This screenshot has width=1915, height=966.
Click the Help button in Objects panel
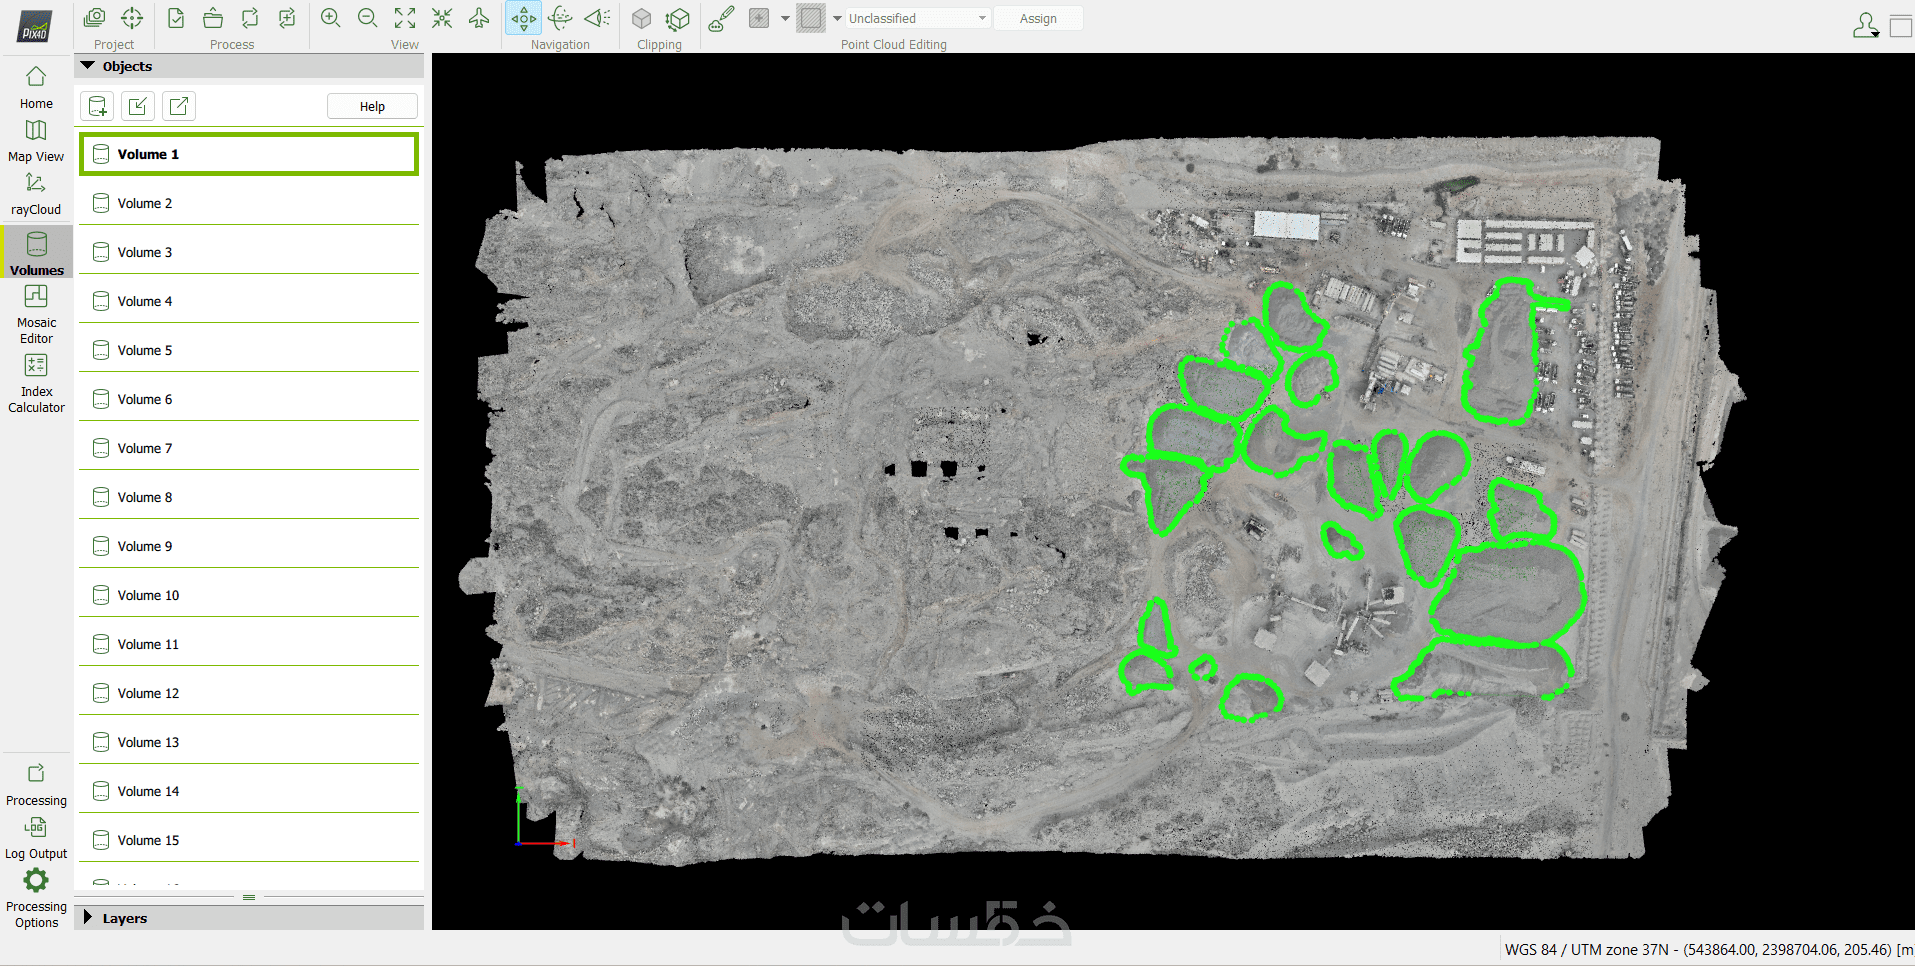pyautogui.click(x=372, y=106)
